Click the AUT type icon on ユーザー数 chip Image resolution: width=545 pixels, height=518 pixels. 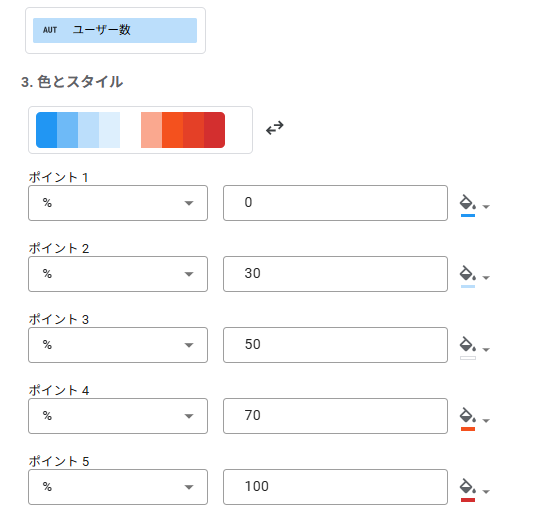50,30
